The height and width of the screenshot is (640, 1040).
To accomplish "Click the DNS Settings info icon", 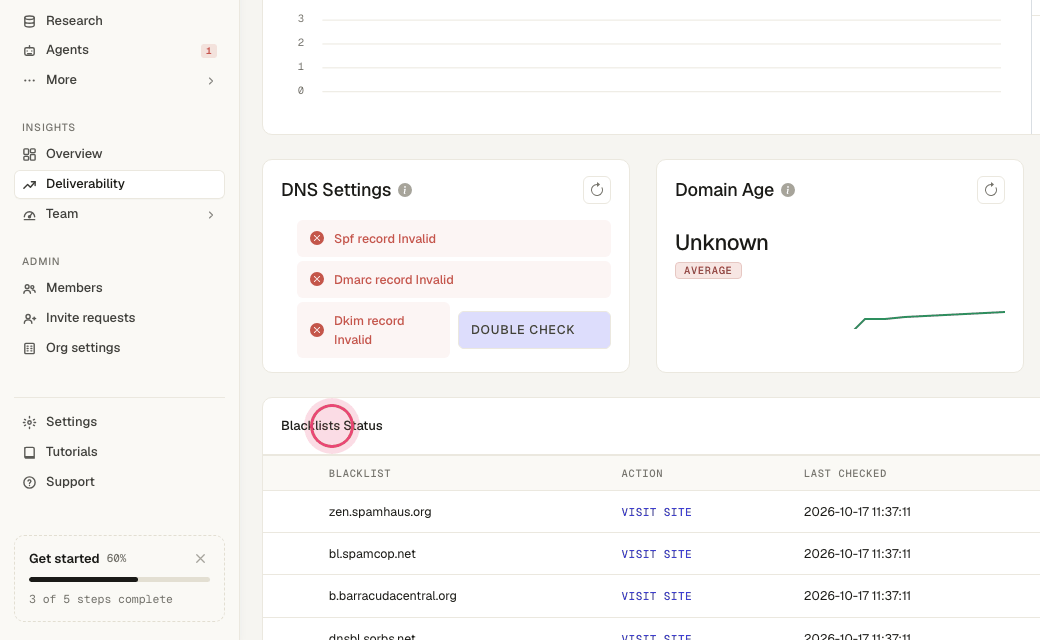I will point(405,190).
